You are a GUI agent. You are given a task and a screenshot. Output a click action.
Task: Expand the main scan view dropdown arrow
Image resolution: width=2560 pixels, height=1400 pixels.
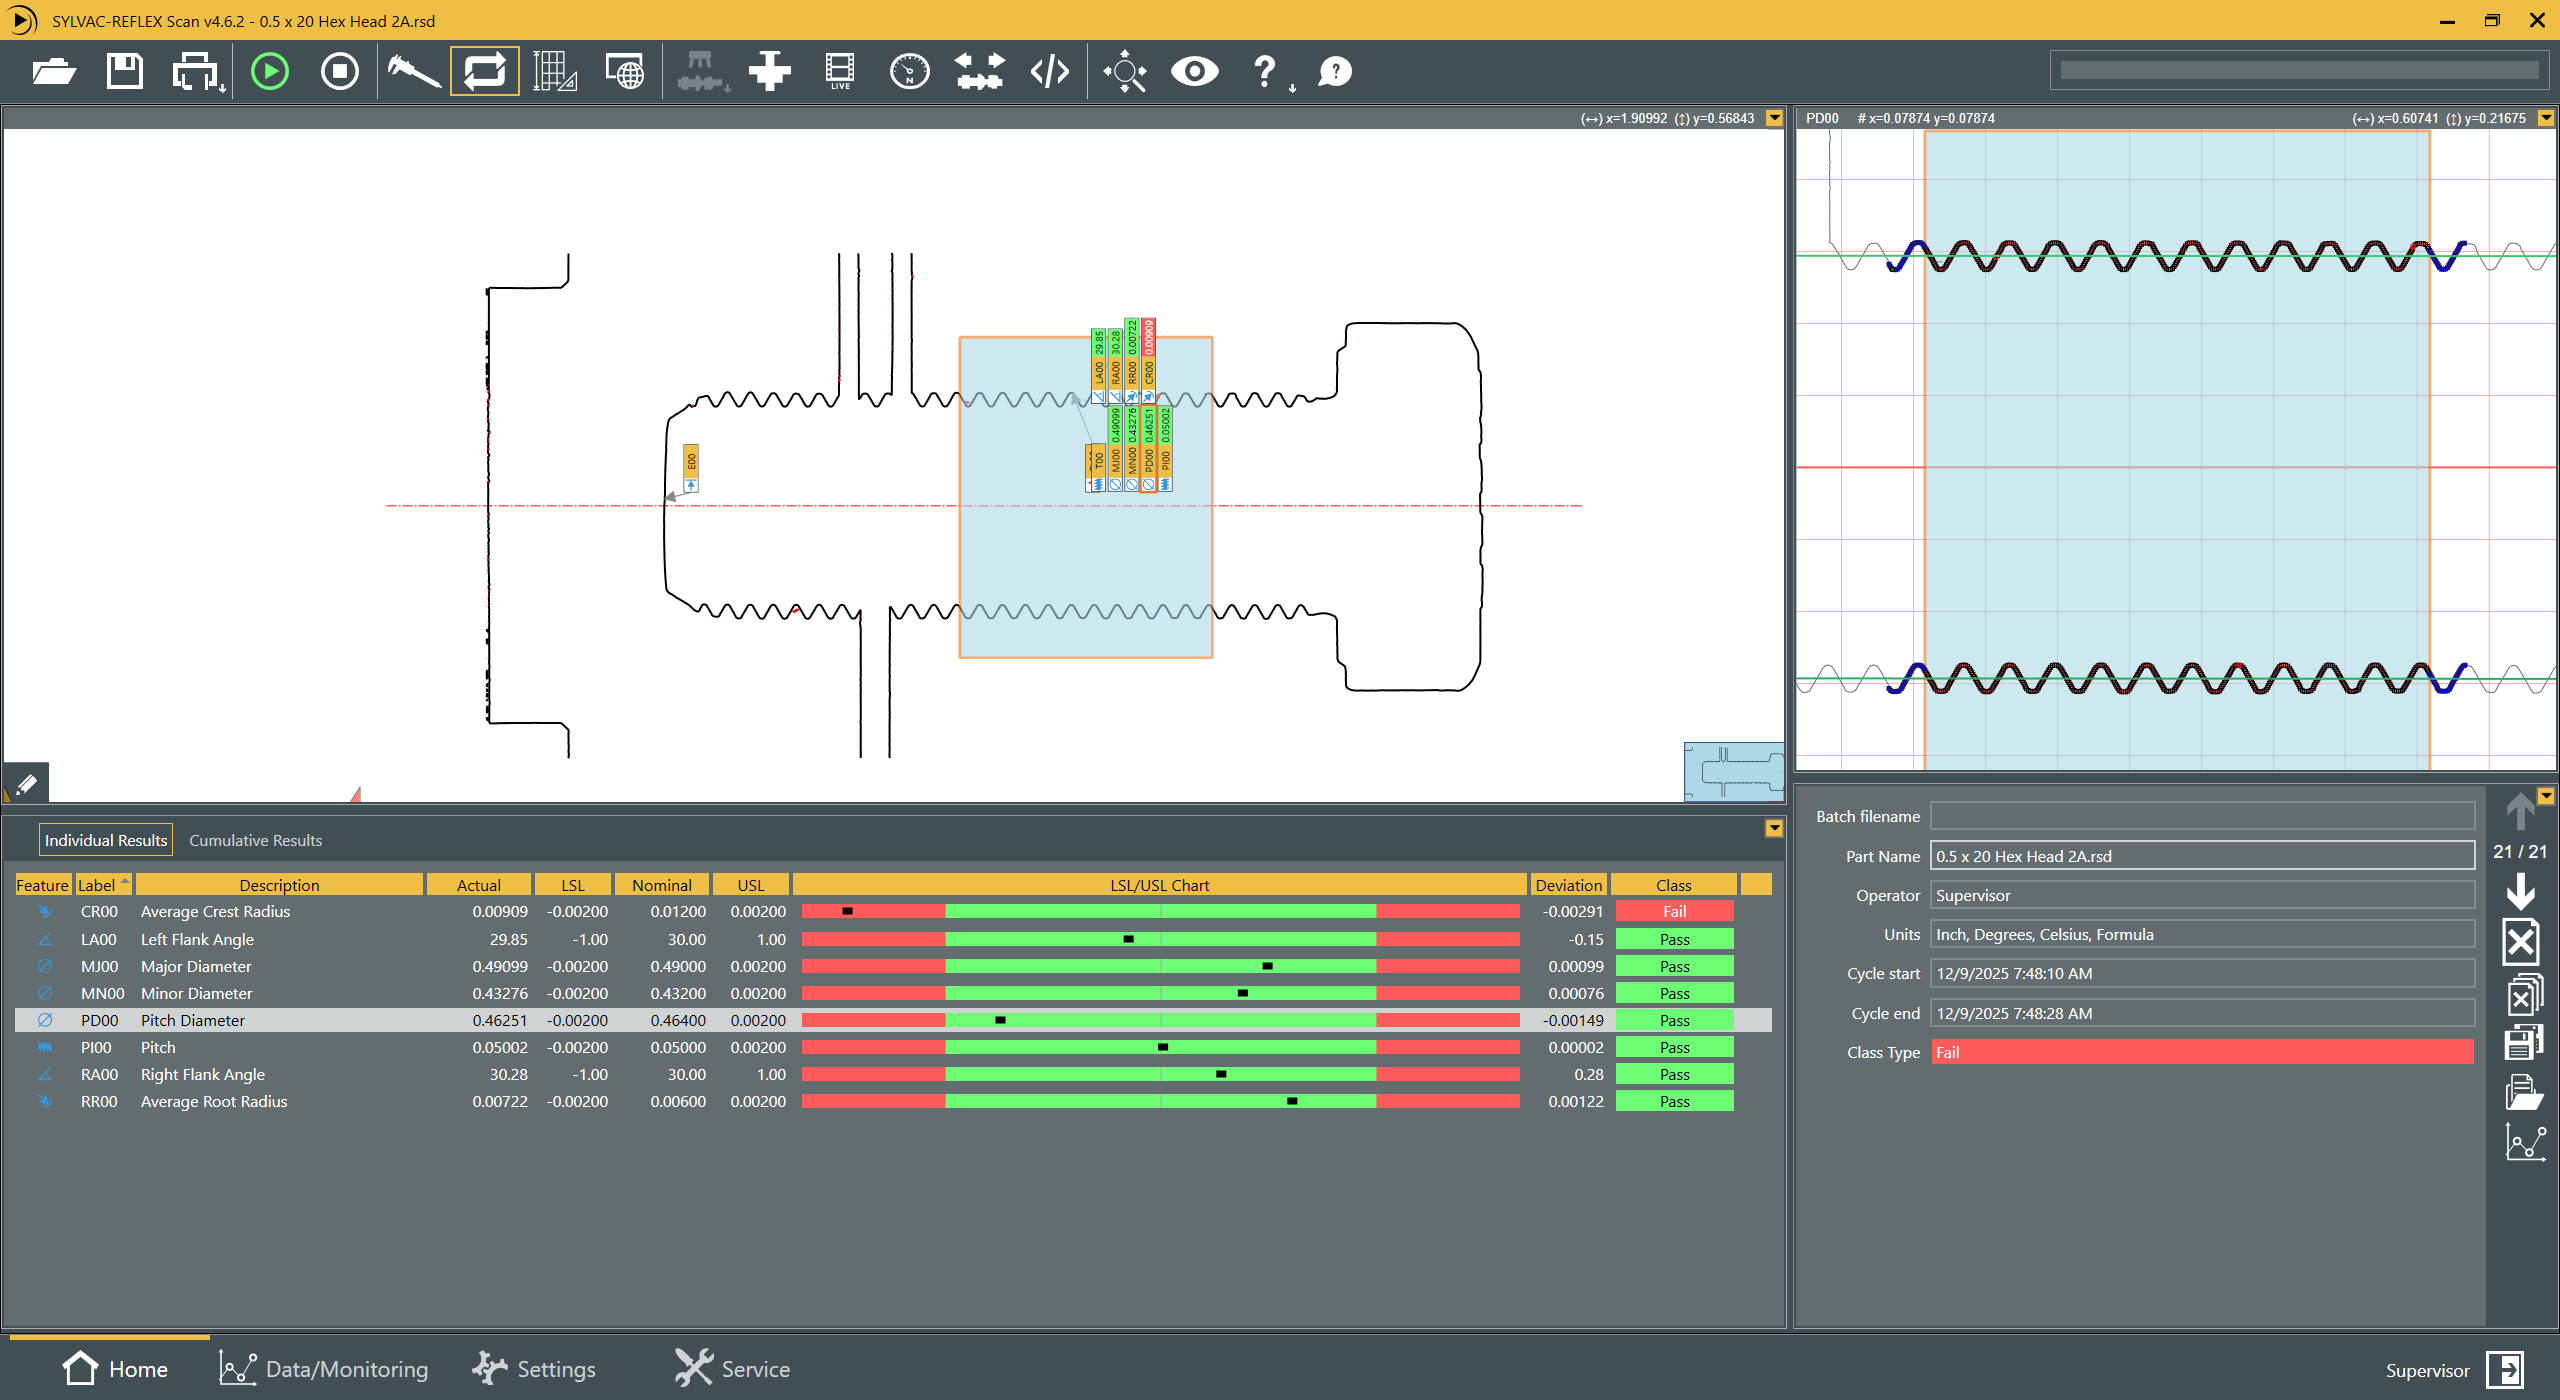(1775, 118)
